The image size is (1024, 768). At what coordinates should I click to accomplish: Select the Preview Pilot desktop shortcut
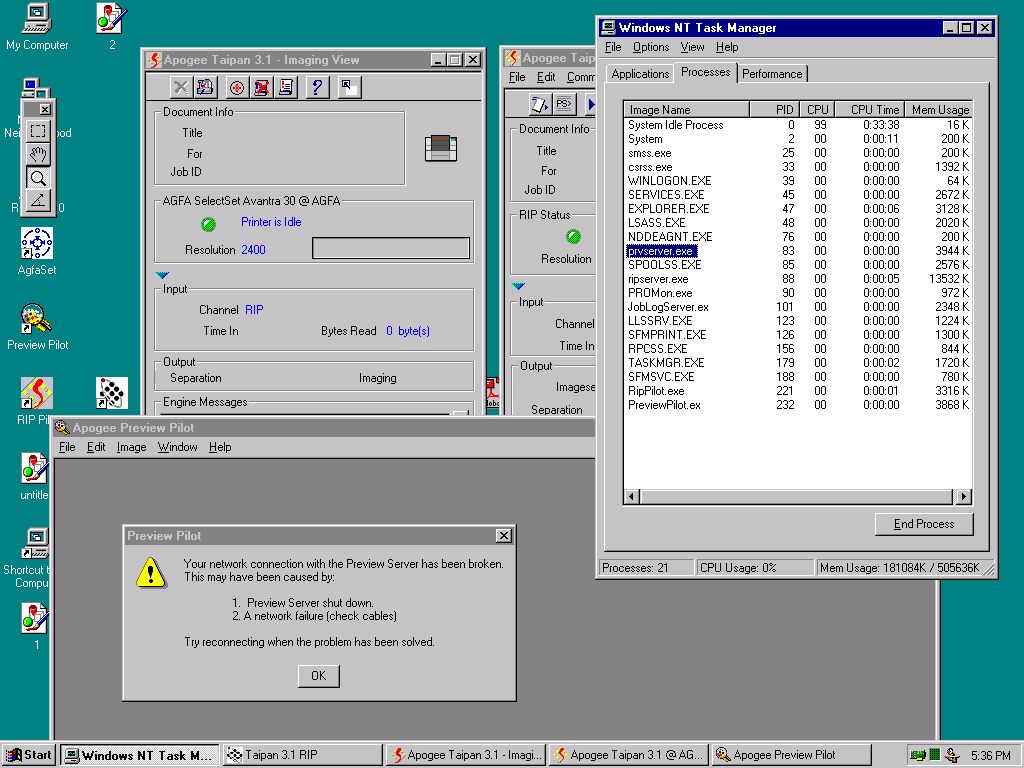[37, 327]
